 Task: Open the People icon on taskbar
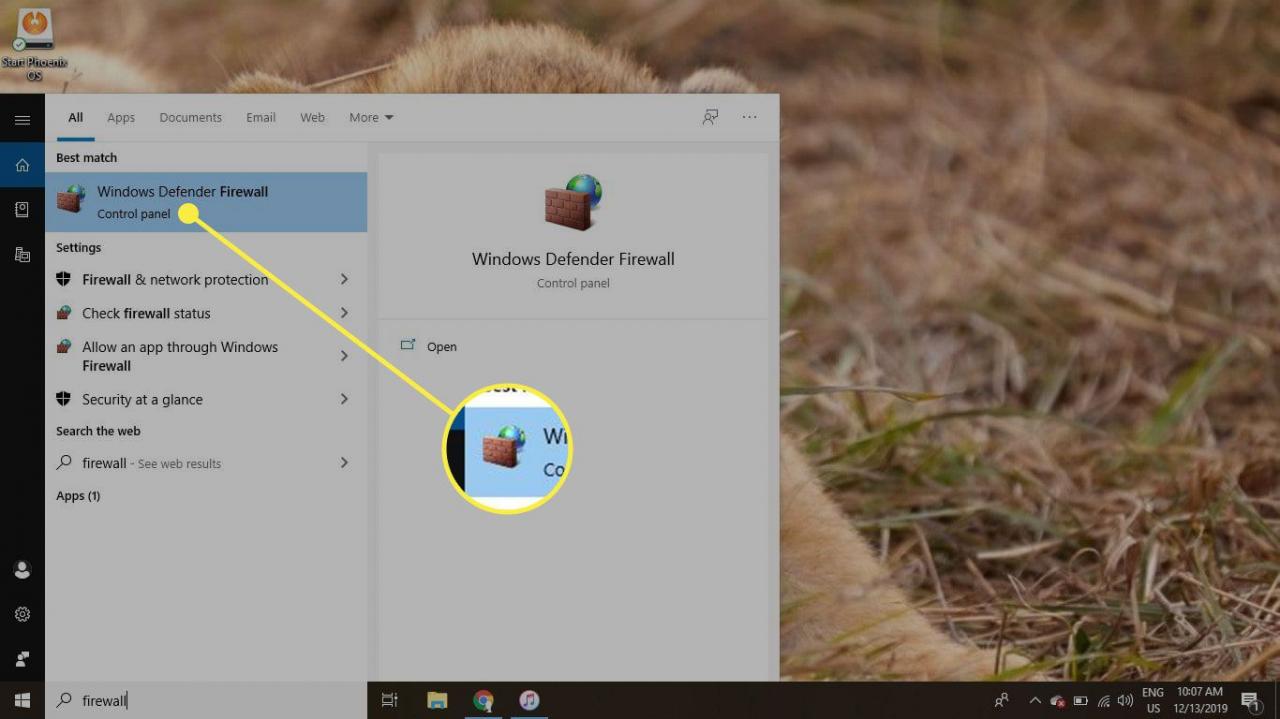point(1001,700)
